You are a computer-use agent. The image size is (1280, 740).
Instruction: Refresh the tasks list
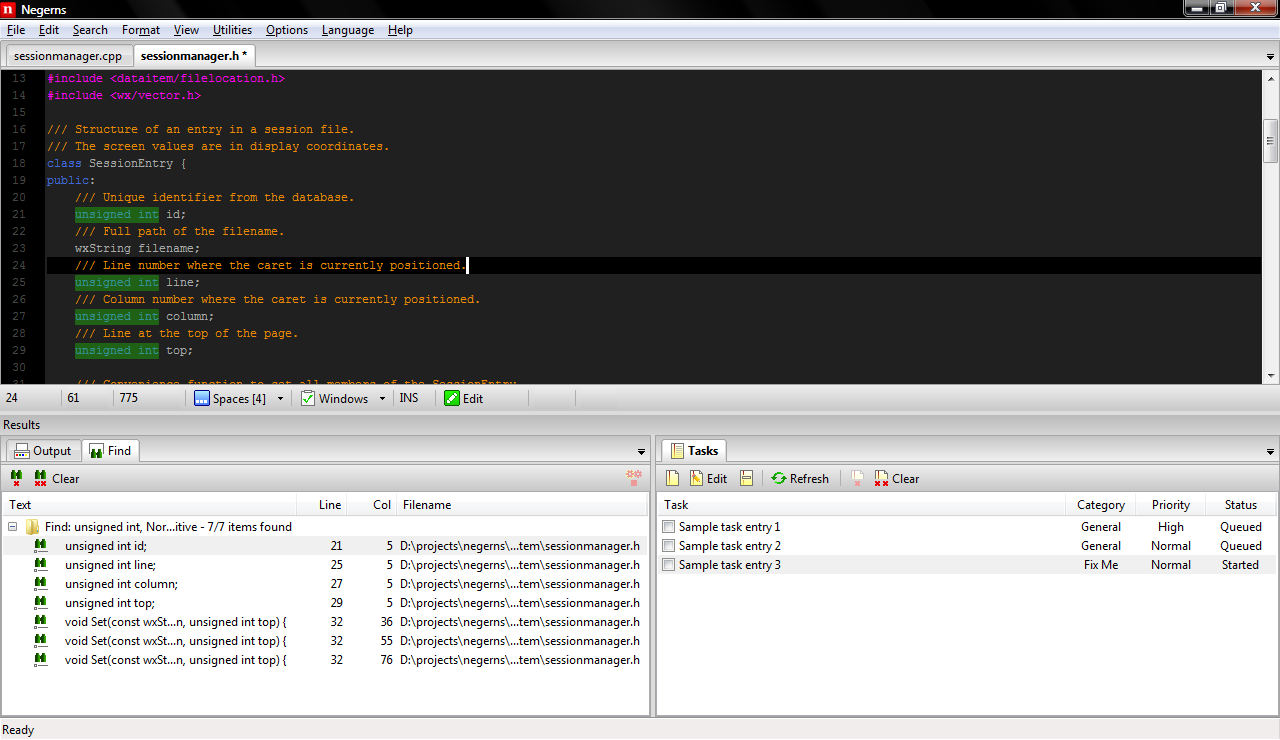pyautogui.click(x=799, y=479)
